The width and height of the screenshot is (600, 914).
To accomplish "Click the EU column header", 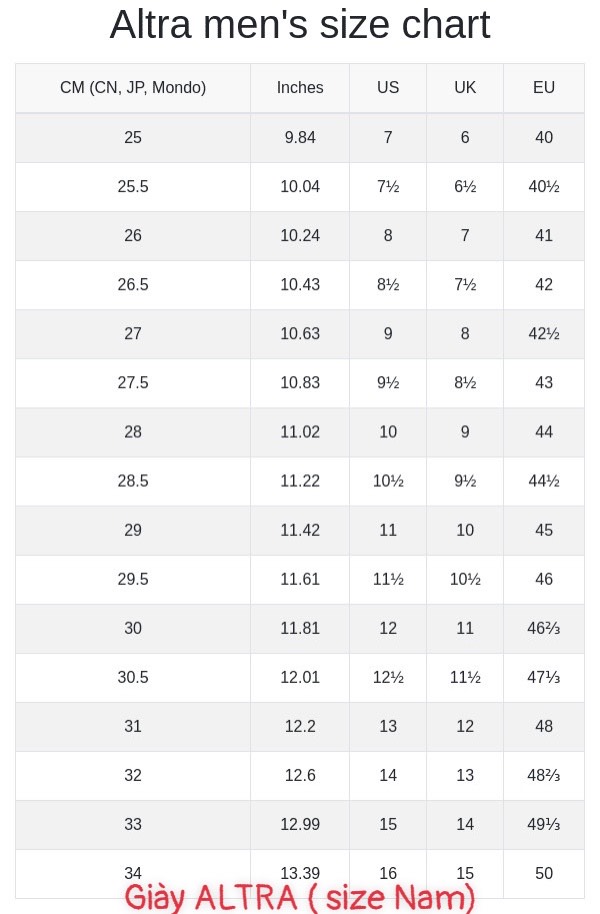I will pos(543,87).
